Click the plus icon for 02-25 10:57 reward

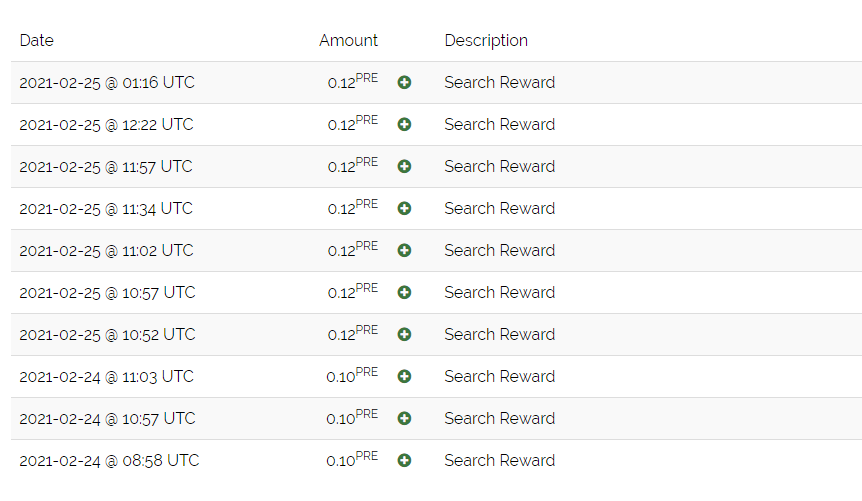point(404,293)
